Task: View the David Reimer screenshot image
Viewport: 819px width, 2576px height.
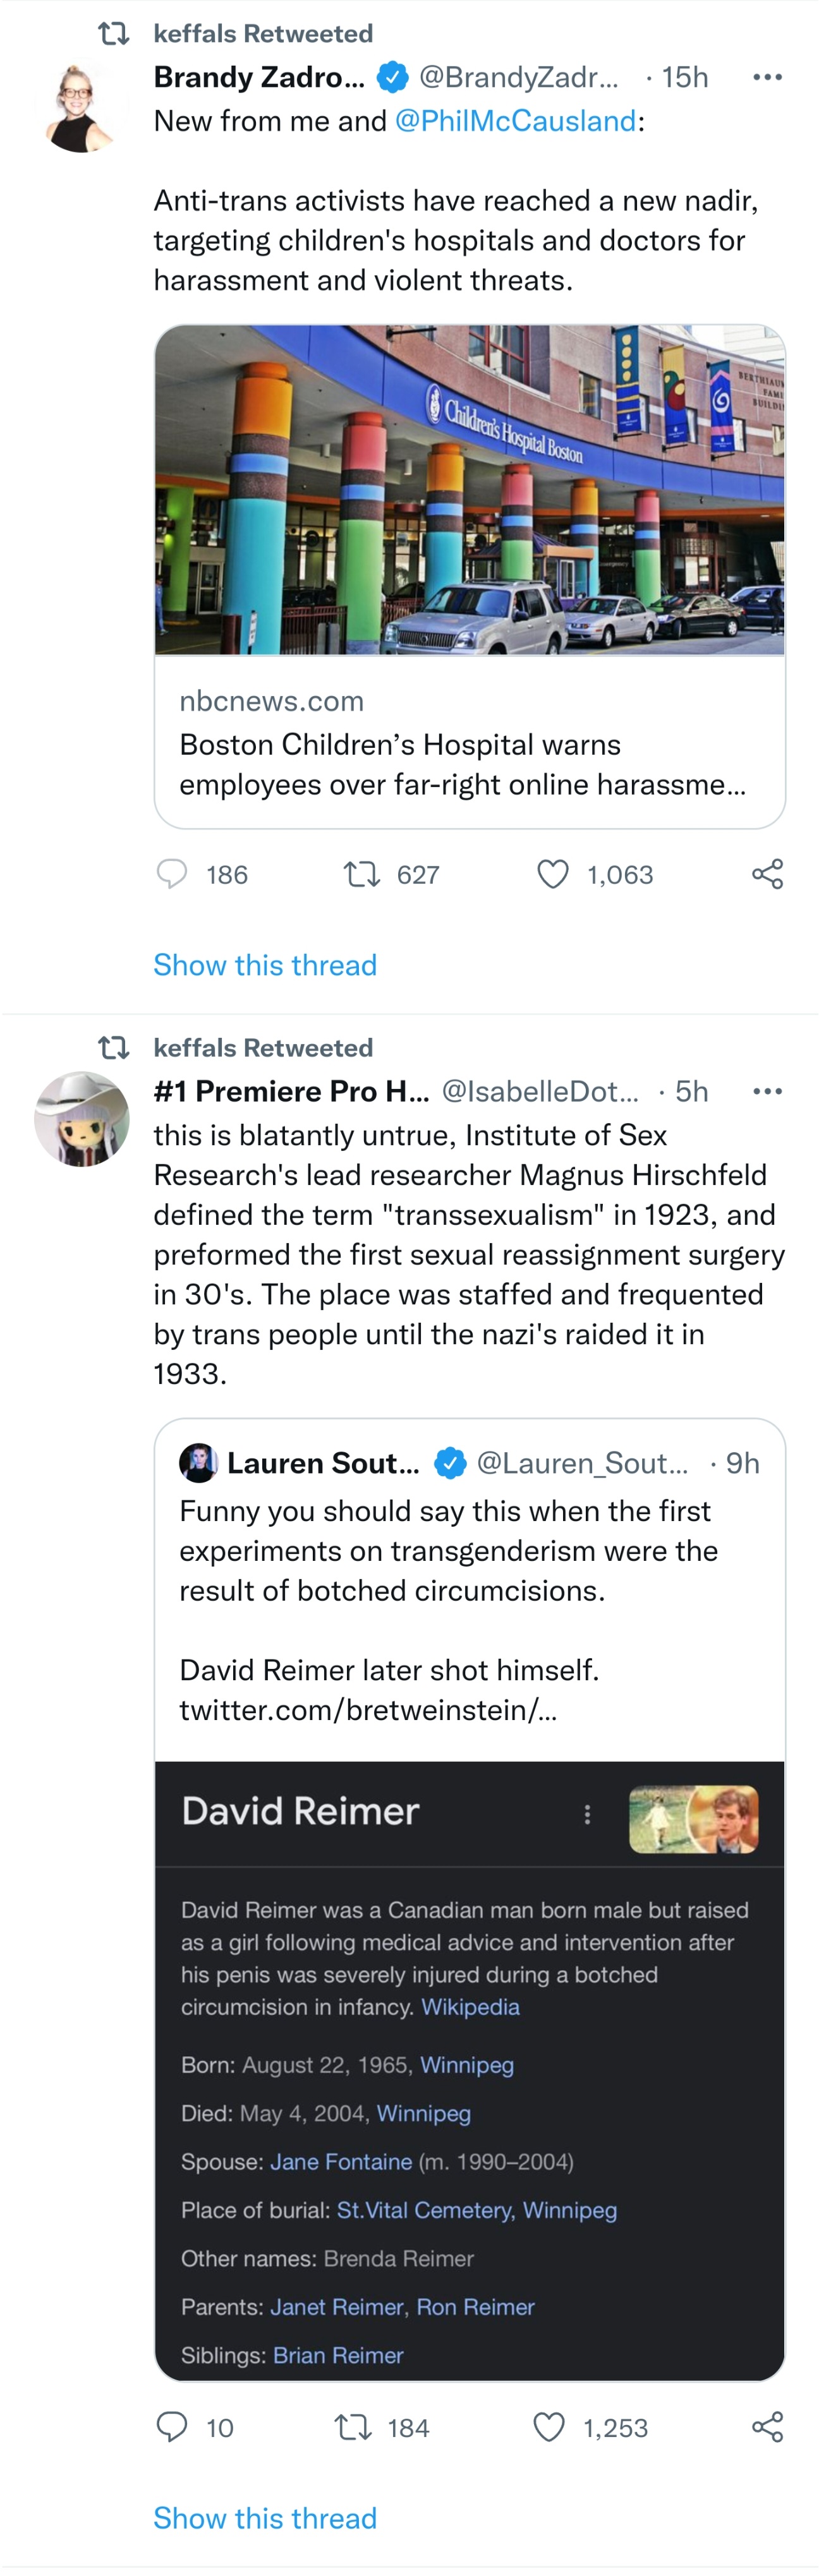Action: (470, 2071)
